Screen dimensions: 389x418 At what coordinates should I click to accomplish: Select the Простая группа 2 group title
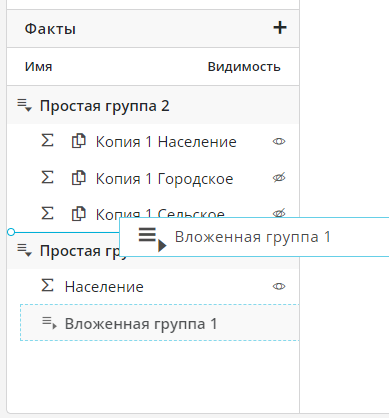105,106
